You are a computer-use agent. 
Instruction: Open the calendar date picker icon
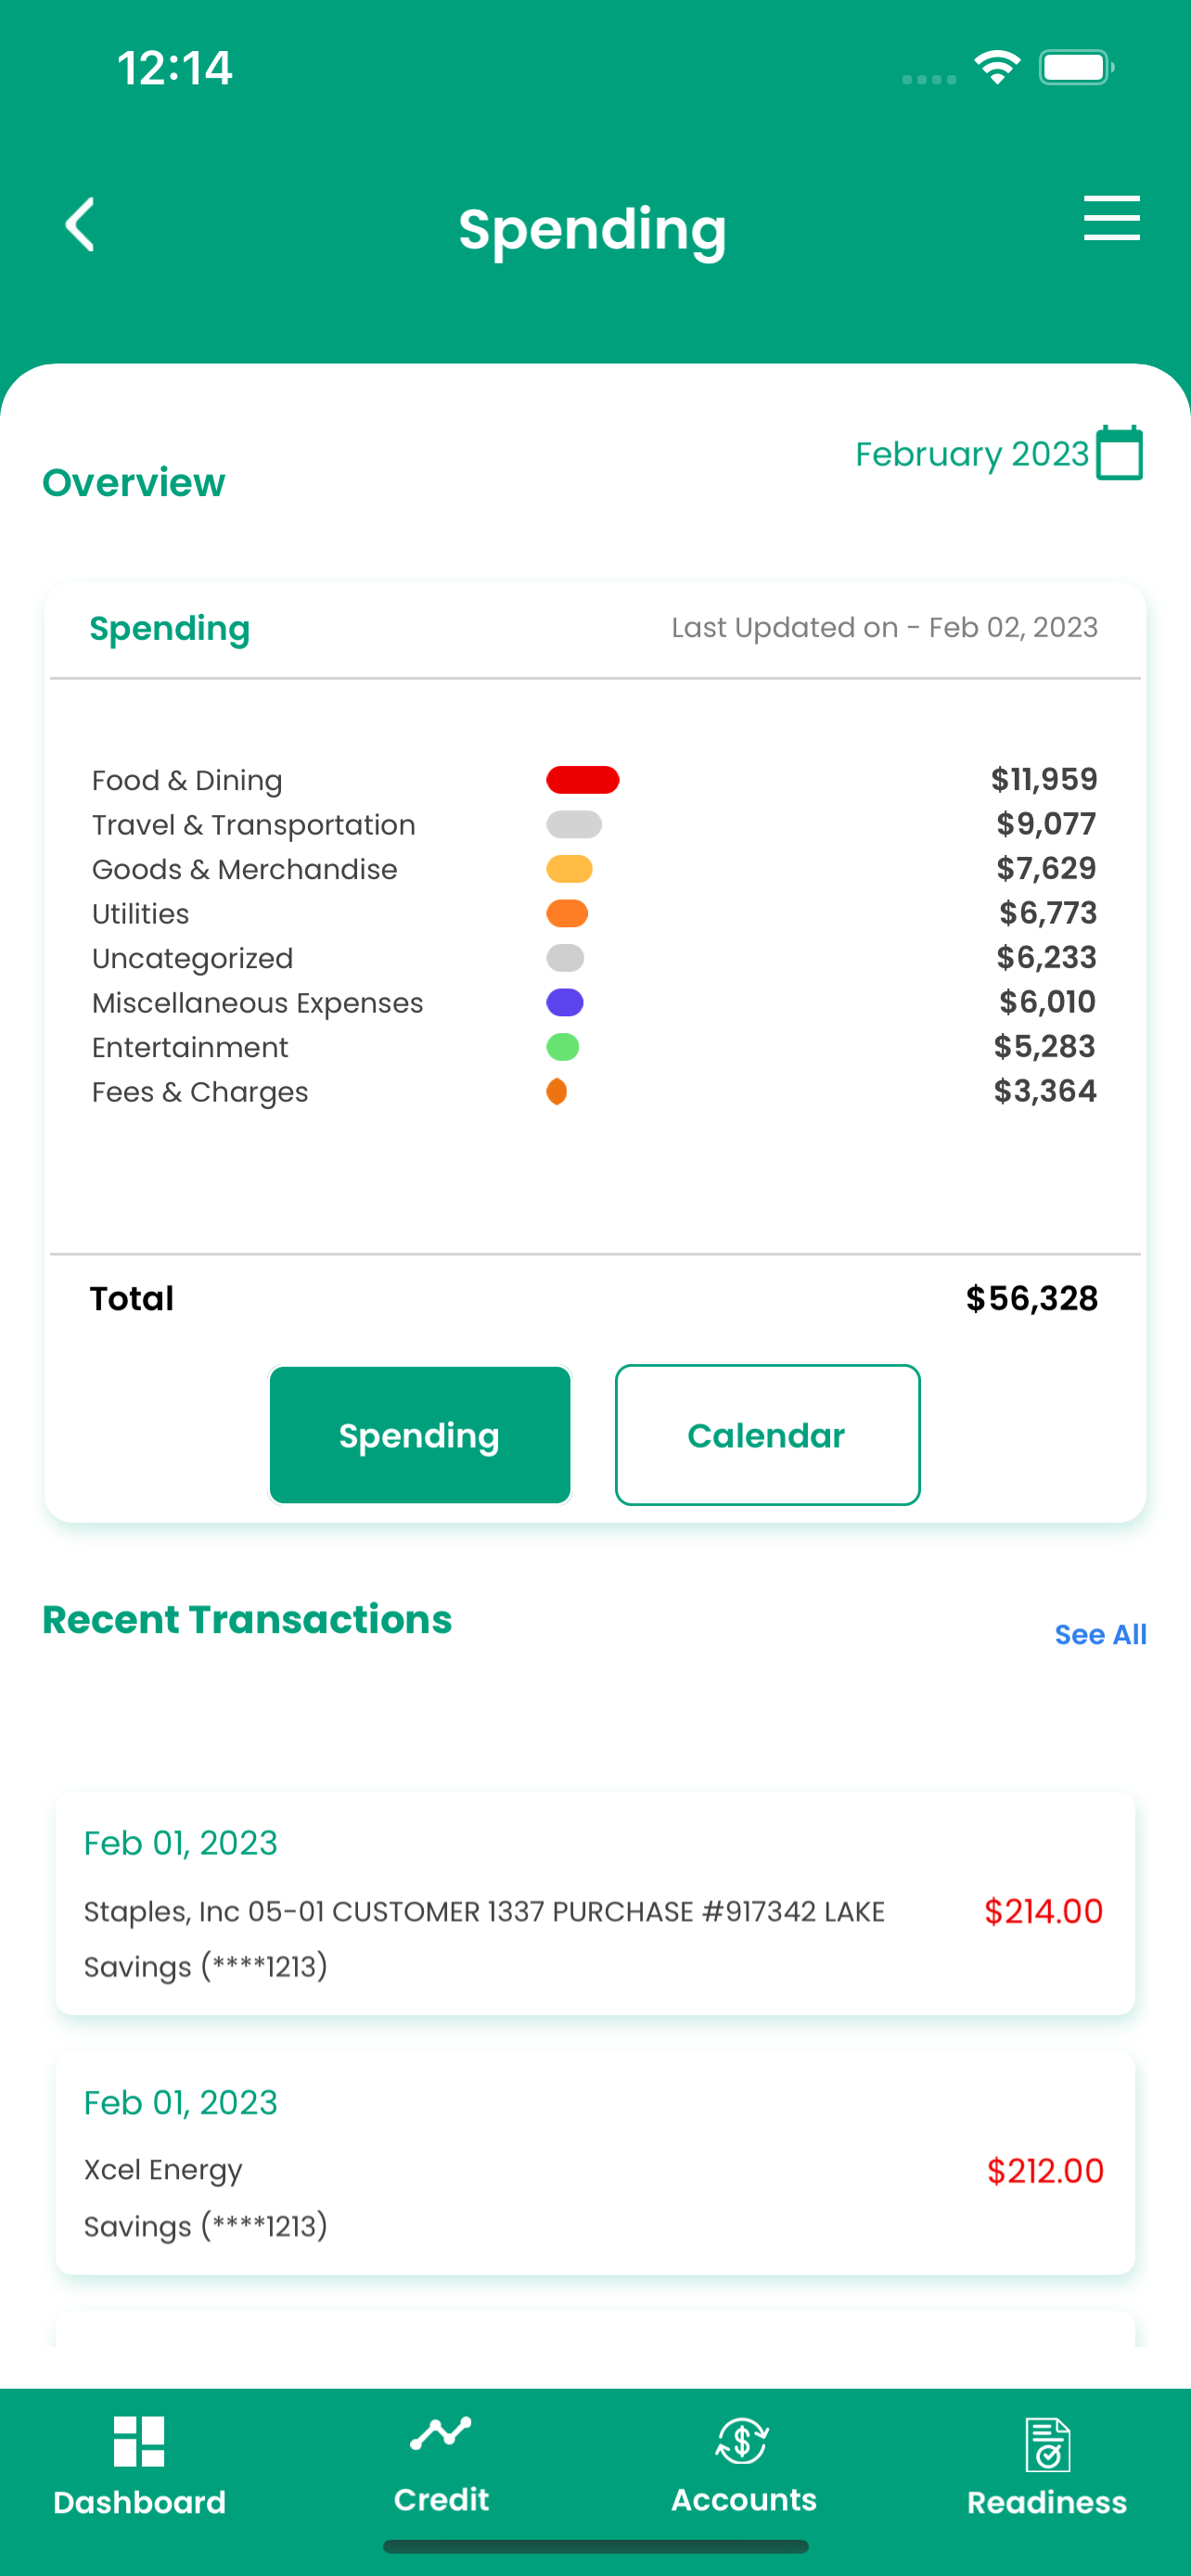[1119, 454]
